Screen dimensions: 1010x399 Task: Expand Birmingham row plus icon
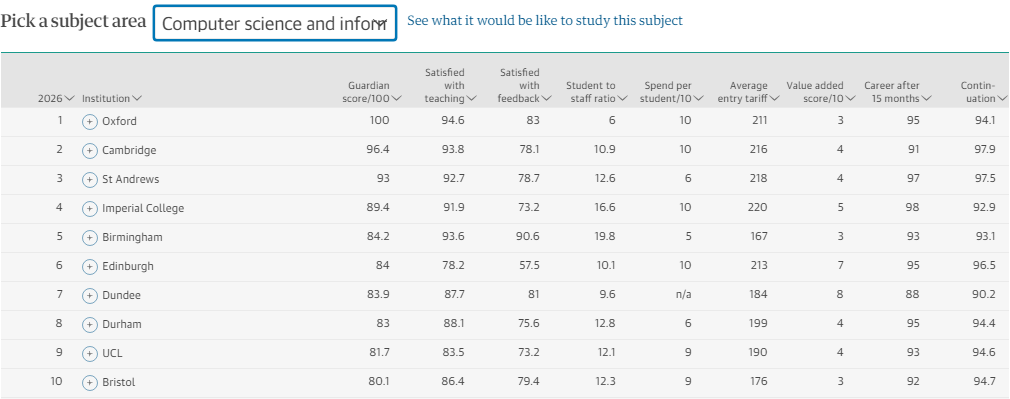click(x=90, y=237)
